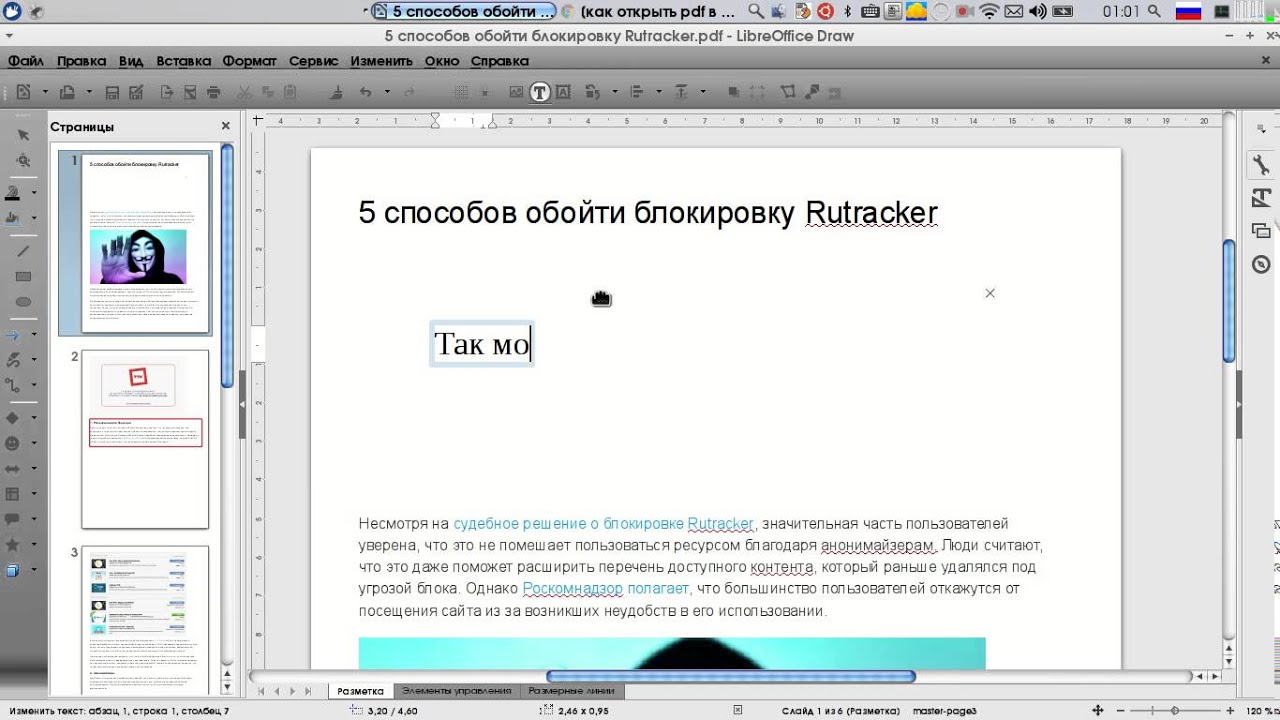Toggle the display grid icon
The image size is (1280, 720).
461,92
